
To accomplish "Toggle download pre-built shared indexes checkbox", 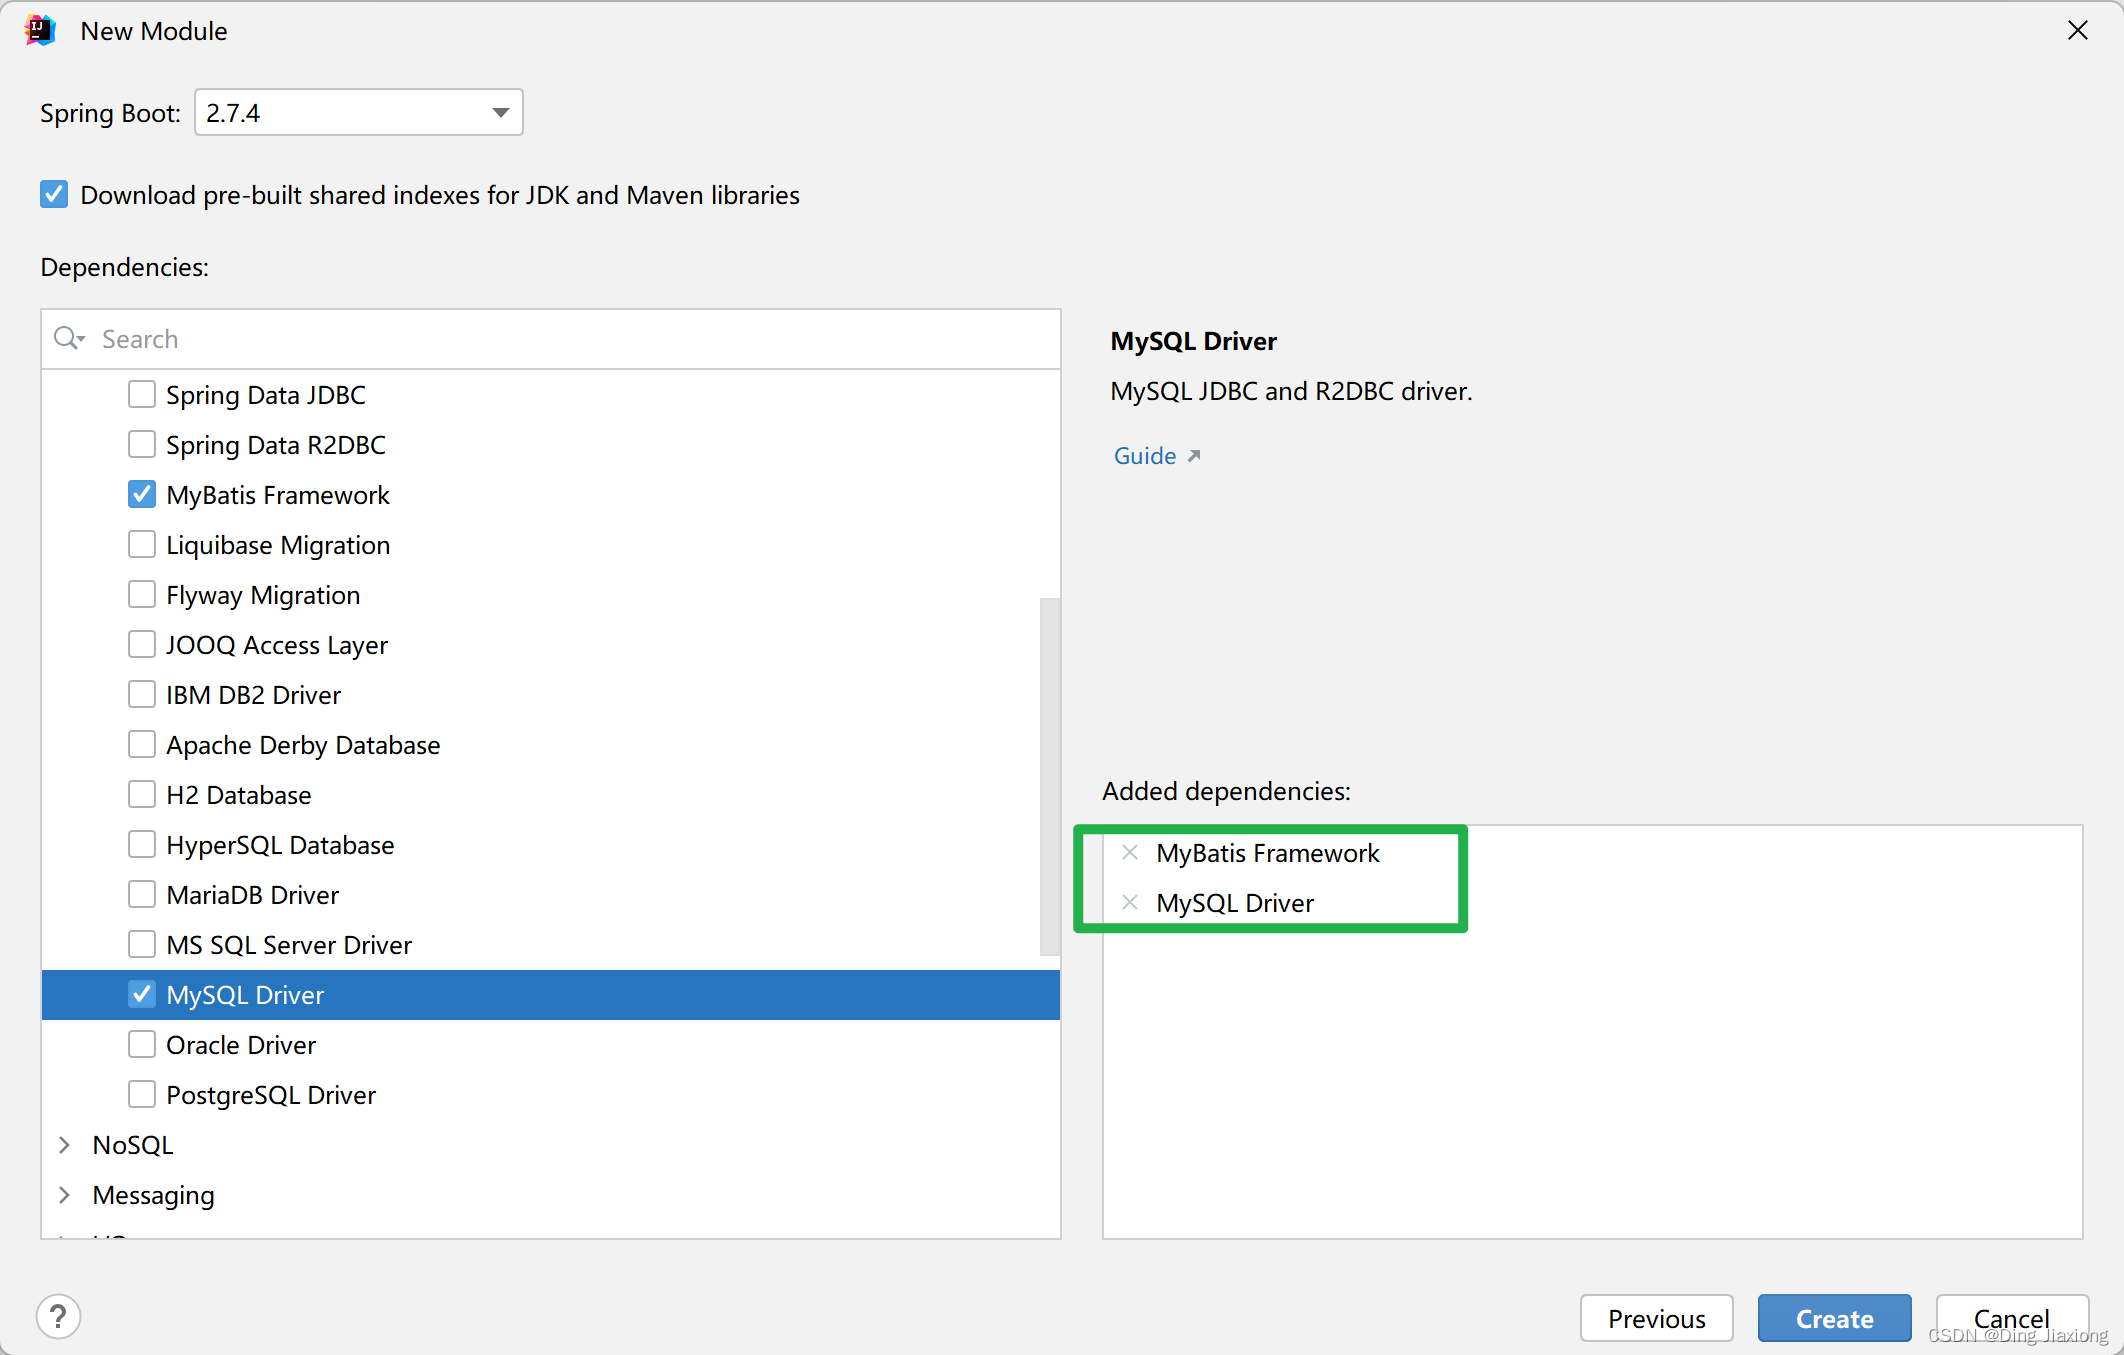I will click(x=54, y=194).
